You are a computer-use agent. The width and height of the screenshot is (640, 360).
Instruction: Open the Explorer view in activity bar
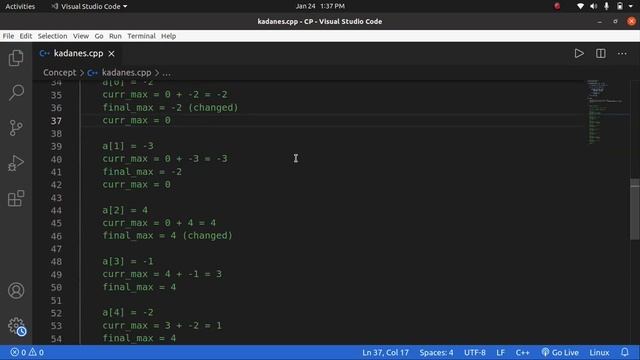coord(16,58)
